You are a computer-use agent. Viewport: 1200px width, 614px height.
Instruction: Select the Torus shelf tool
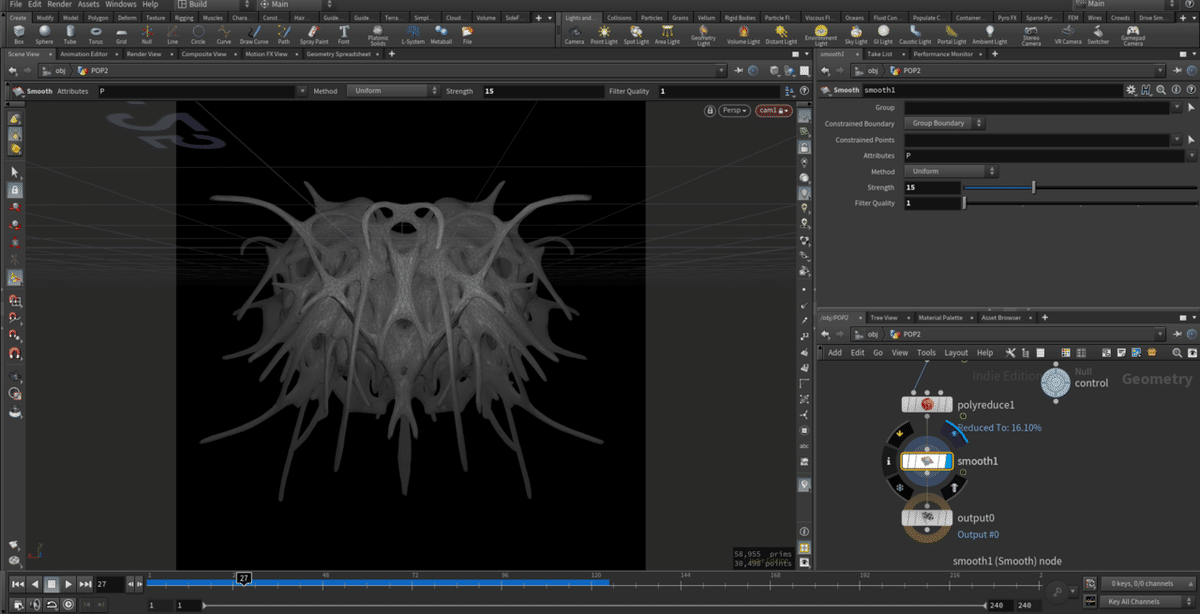point(95,35)
